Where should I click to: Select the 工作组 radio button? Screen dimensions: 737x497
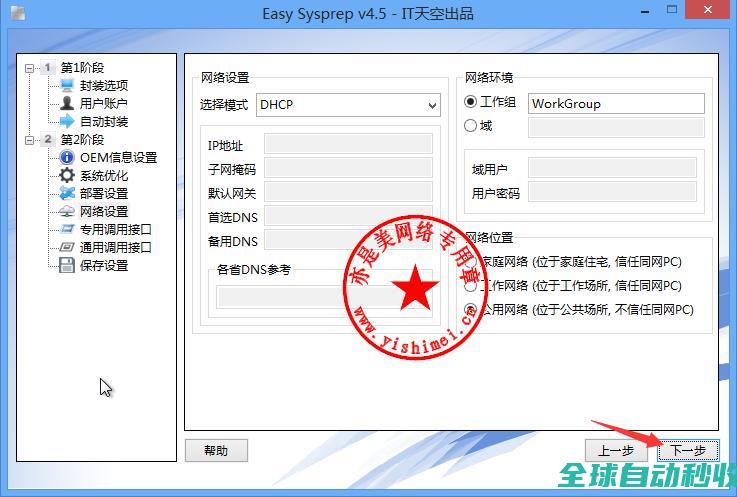click(x=471, y=103)
